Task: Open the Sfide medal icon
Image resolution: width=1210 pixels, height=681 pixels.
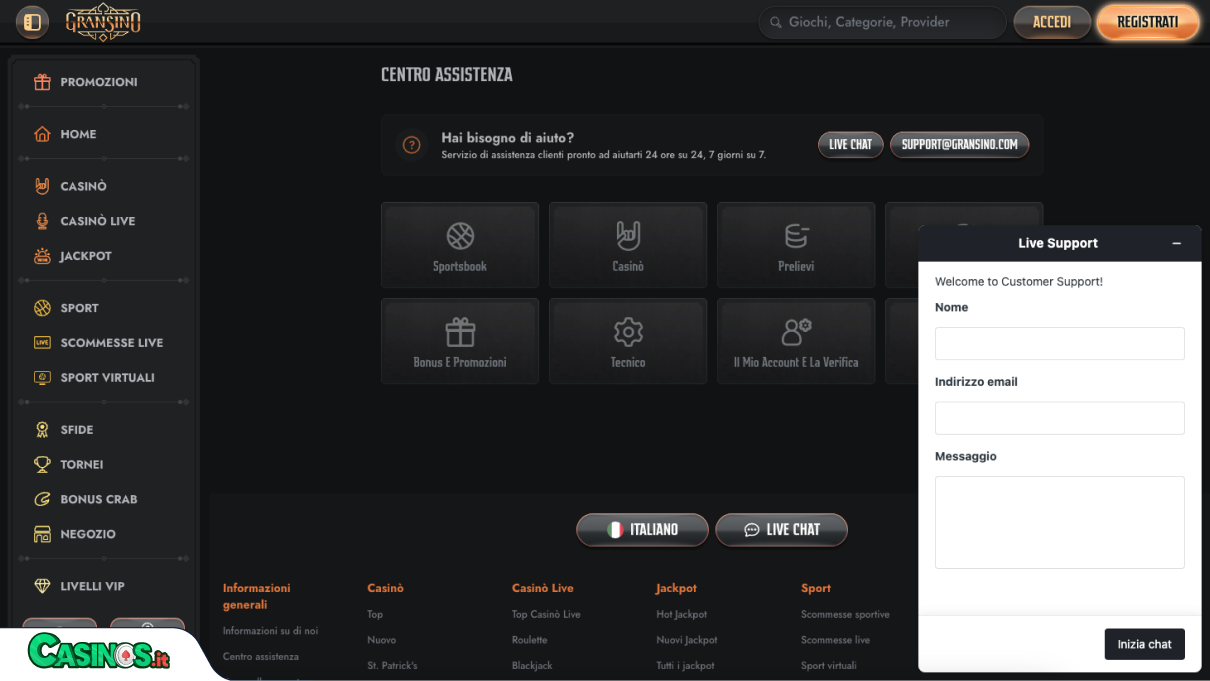Action: pyautogui.click(x=42, y=430)
